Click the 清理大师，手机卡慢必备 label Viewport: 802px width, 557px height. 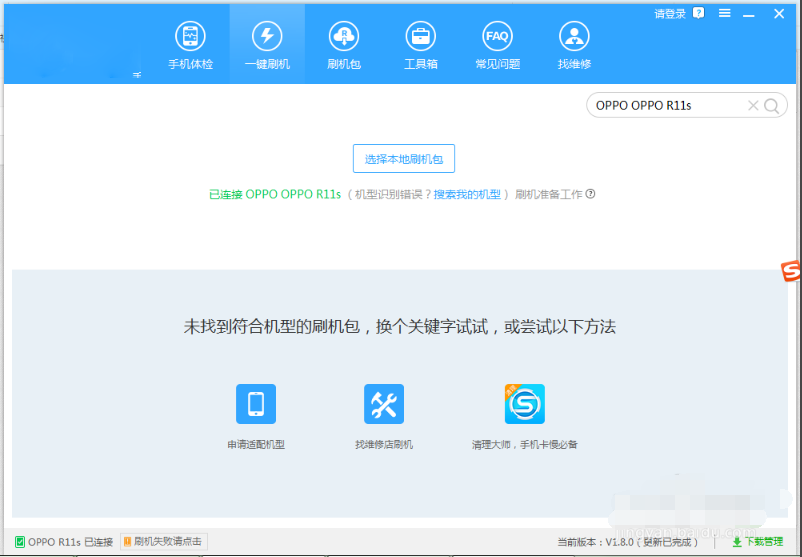(525, 444)
